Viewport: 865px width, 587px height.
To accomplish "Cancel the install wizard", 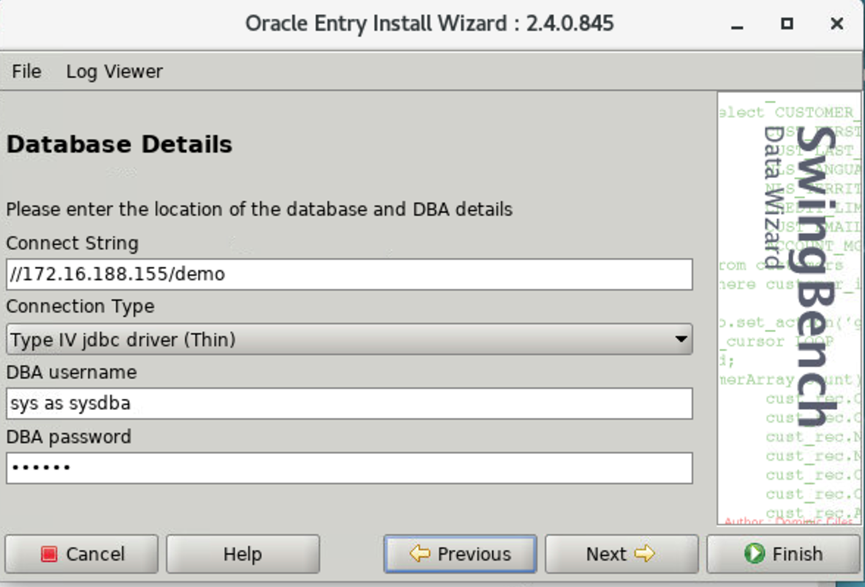I will tap(80, 553).
